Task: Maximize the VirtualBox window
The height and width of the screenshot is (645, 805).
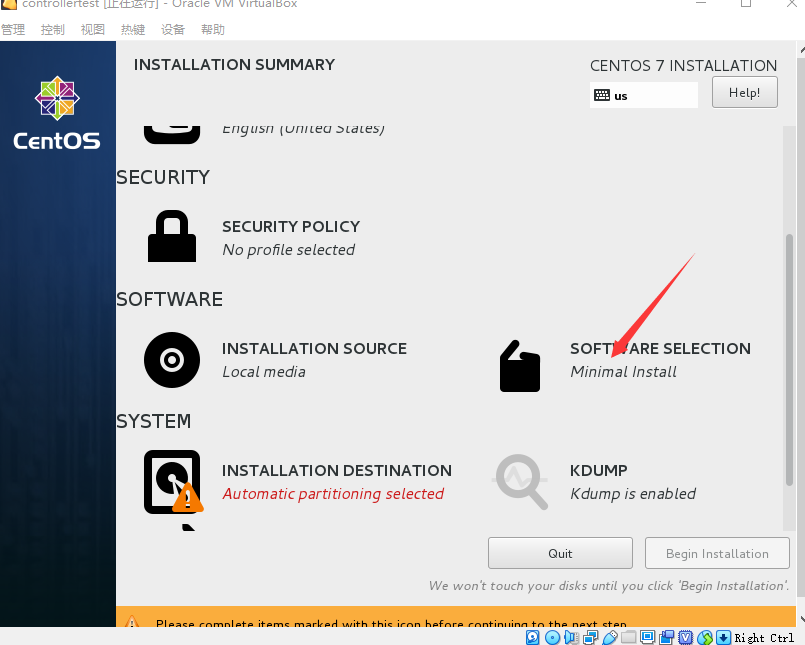Action: pos(746,4)
